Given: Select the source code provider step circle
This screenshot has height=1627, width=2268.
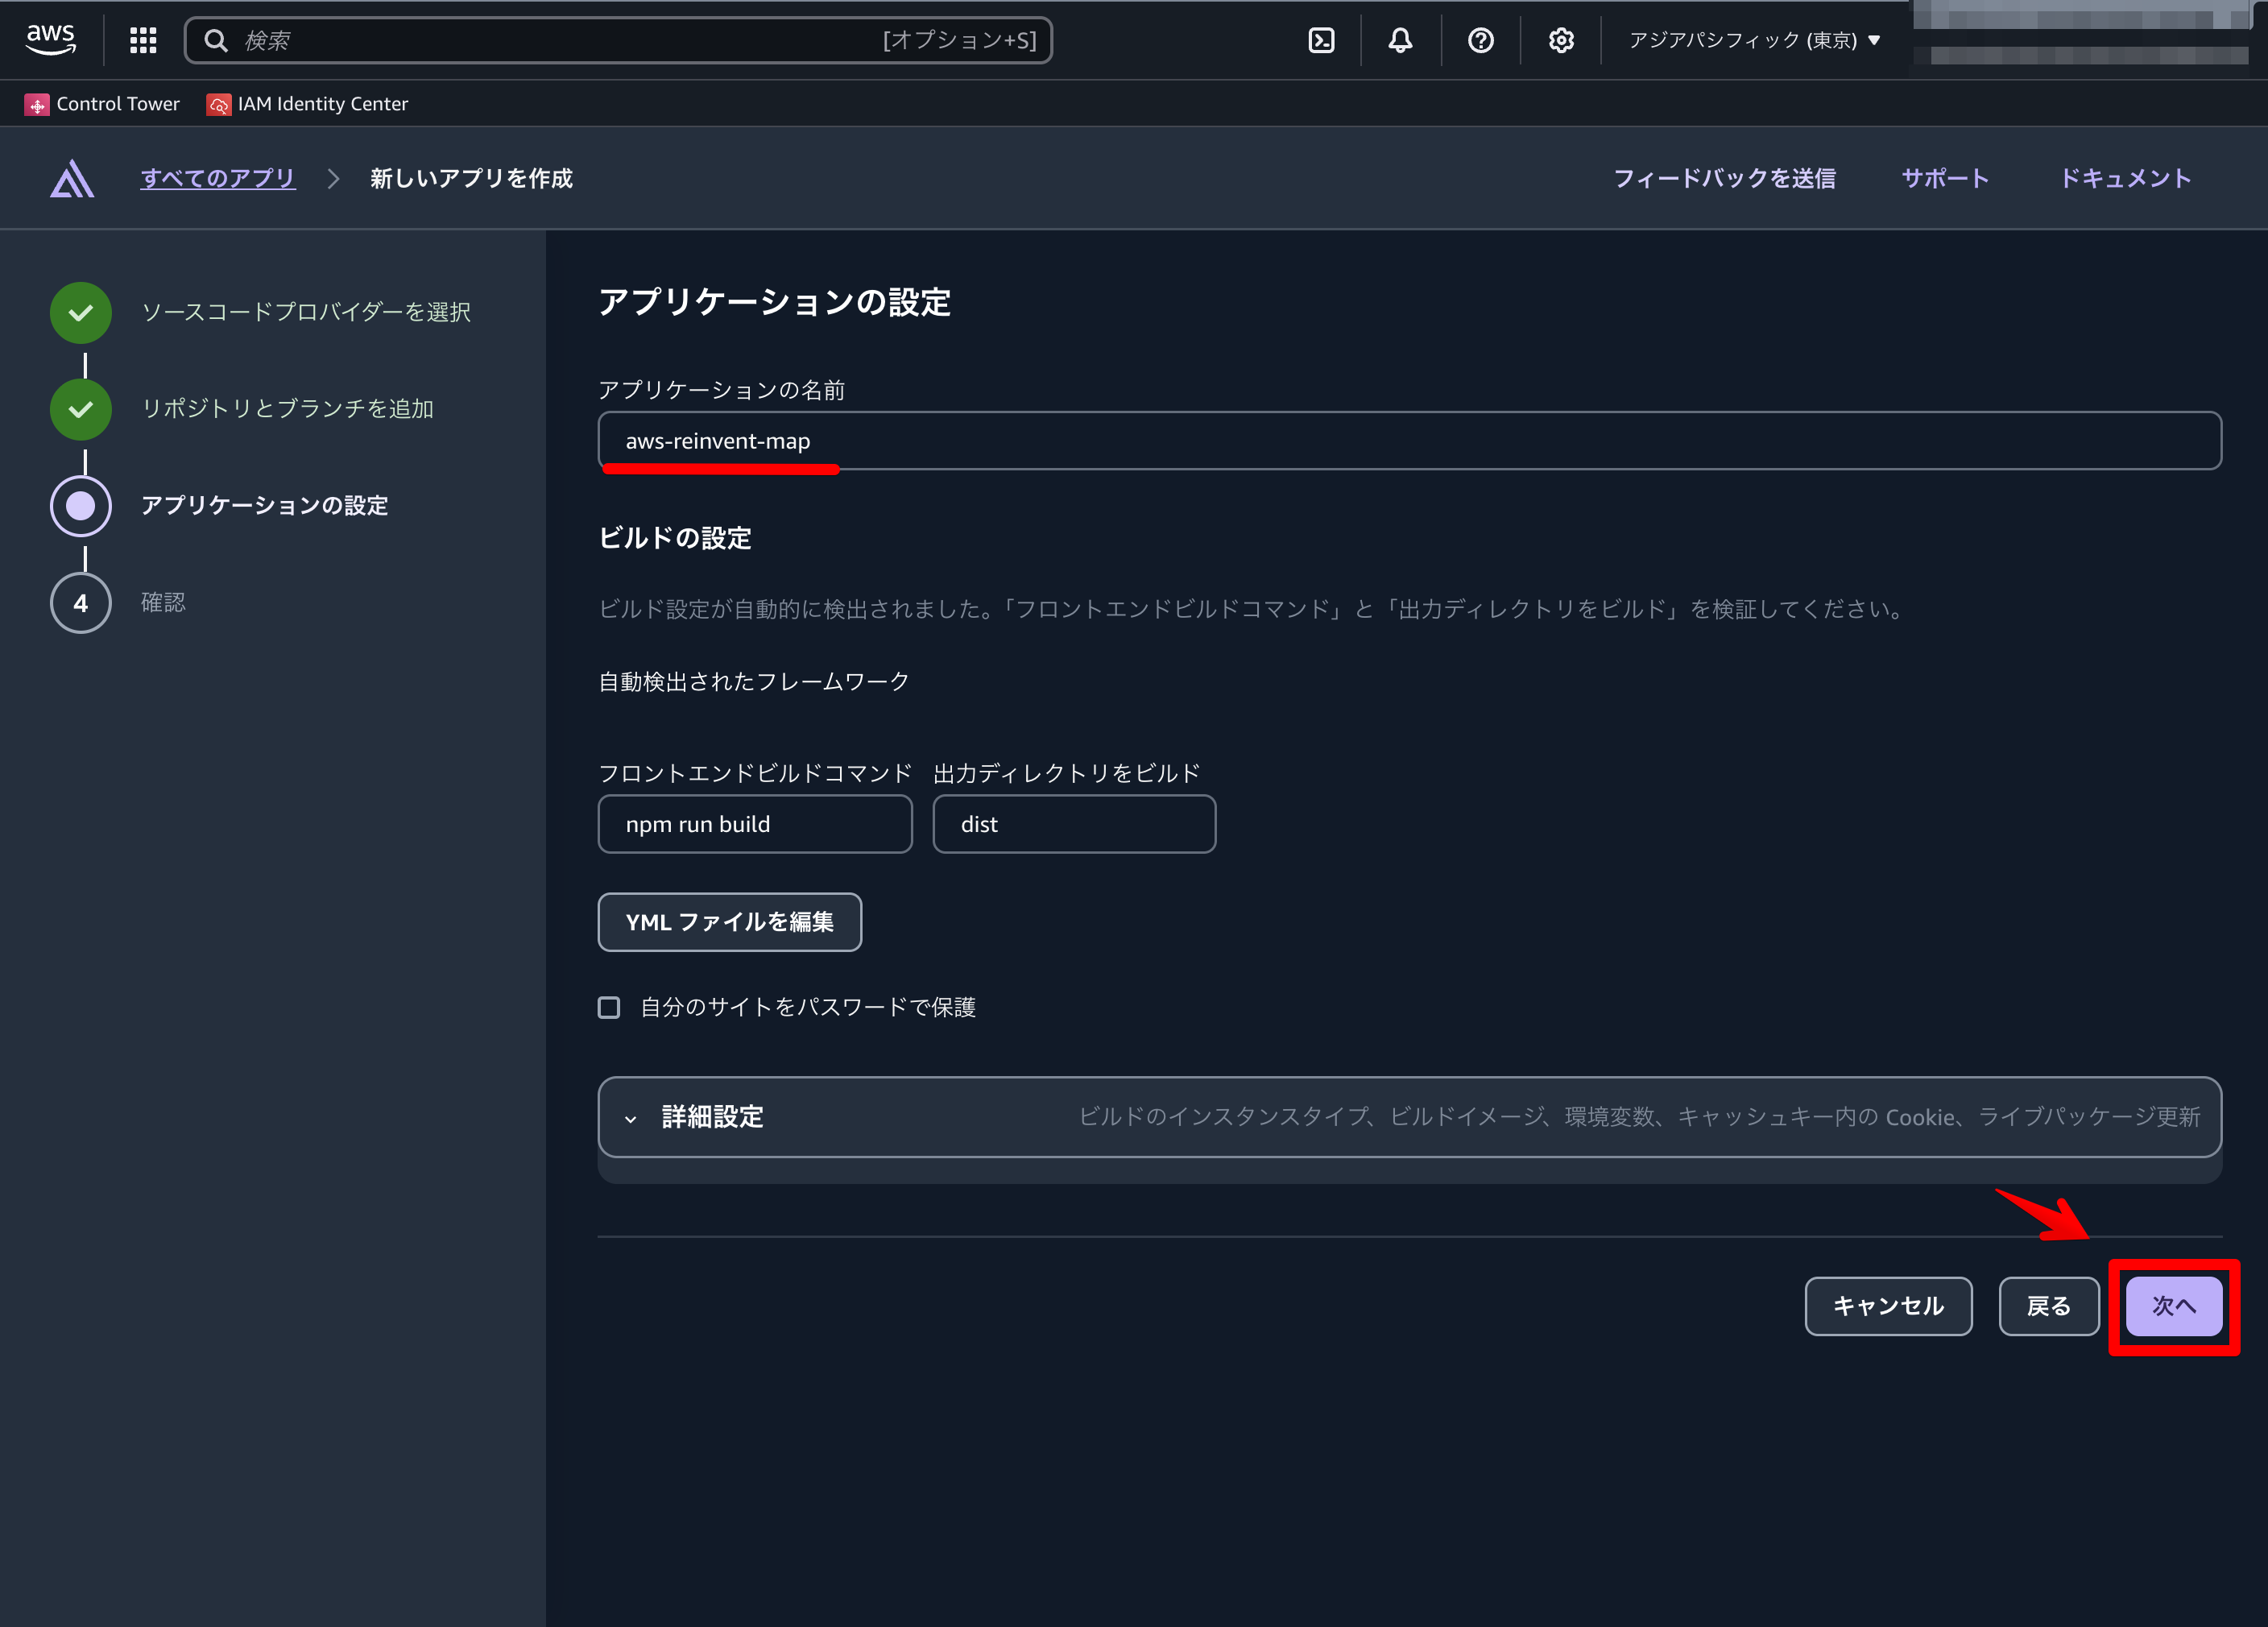Looking at the screenshot, I should [x=81, y=312].
